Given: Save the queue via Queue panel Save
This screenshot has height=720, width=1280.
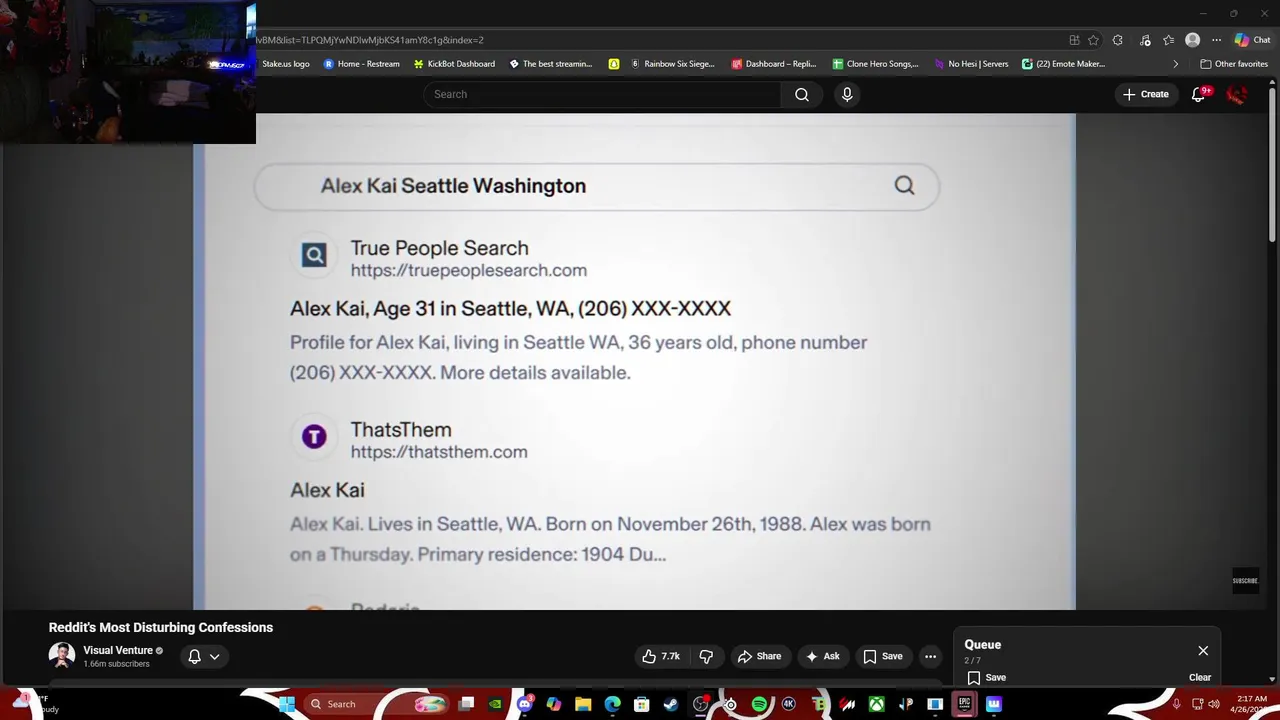Looking at the screenshot, I should pyautogui.click(x=986, y=678).
